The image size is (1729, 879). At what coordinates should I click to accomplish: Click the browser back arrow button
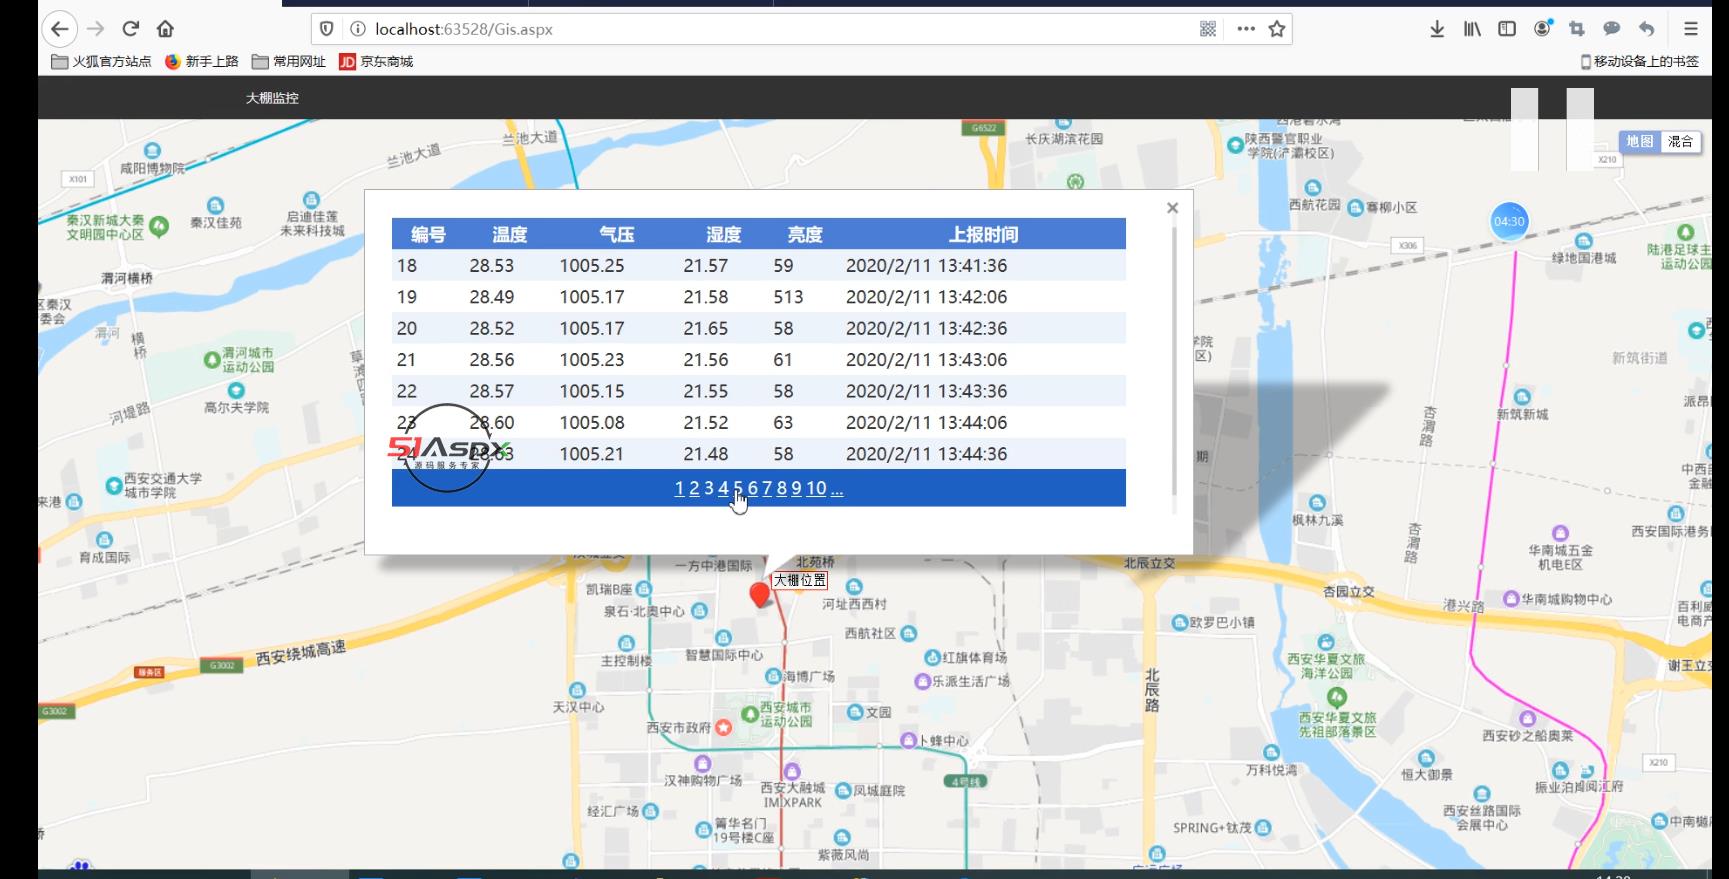tap(60, 29)
